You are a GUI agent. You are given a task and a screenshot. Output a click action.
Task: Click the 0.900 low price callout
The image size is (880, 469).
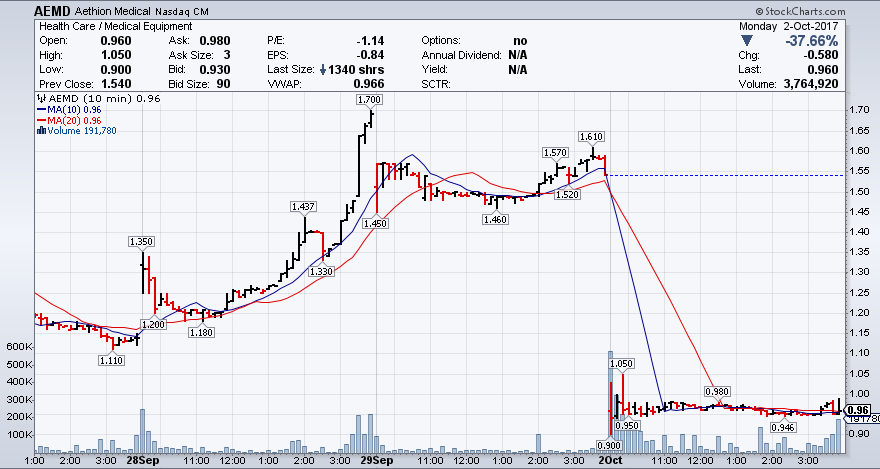click(x=607, y=444)
